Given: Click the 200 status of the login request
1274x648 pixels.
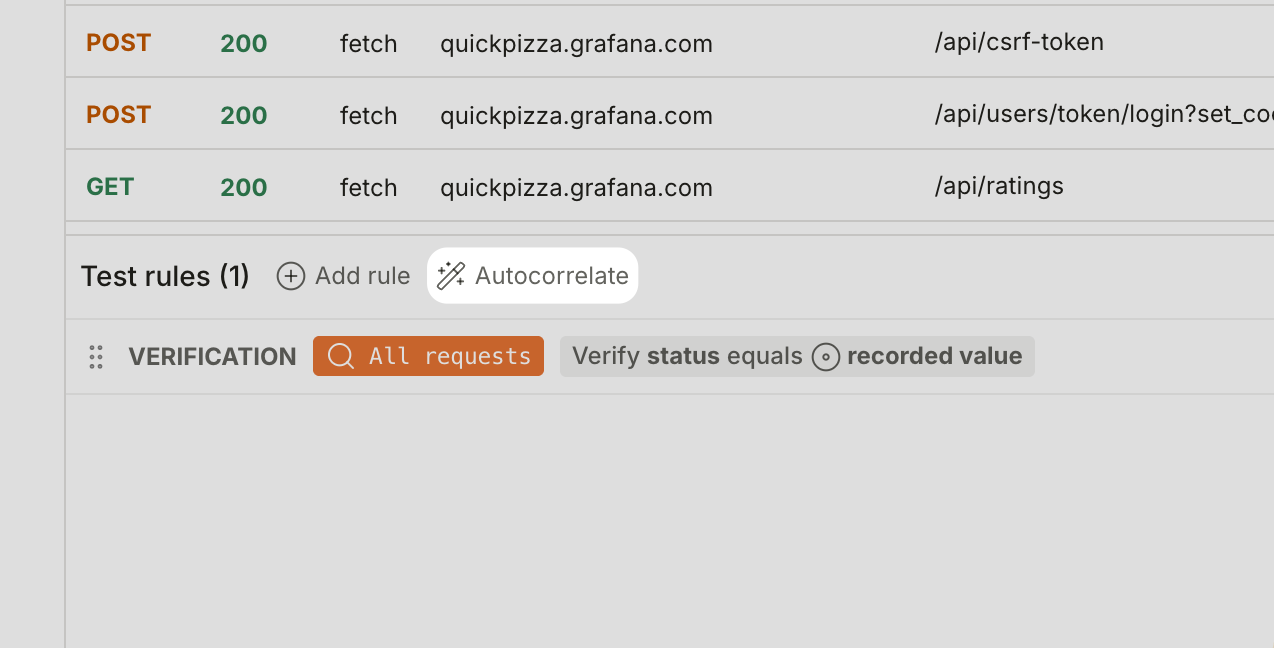Looking at the screenshot, I should tap(244, 115).
